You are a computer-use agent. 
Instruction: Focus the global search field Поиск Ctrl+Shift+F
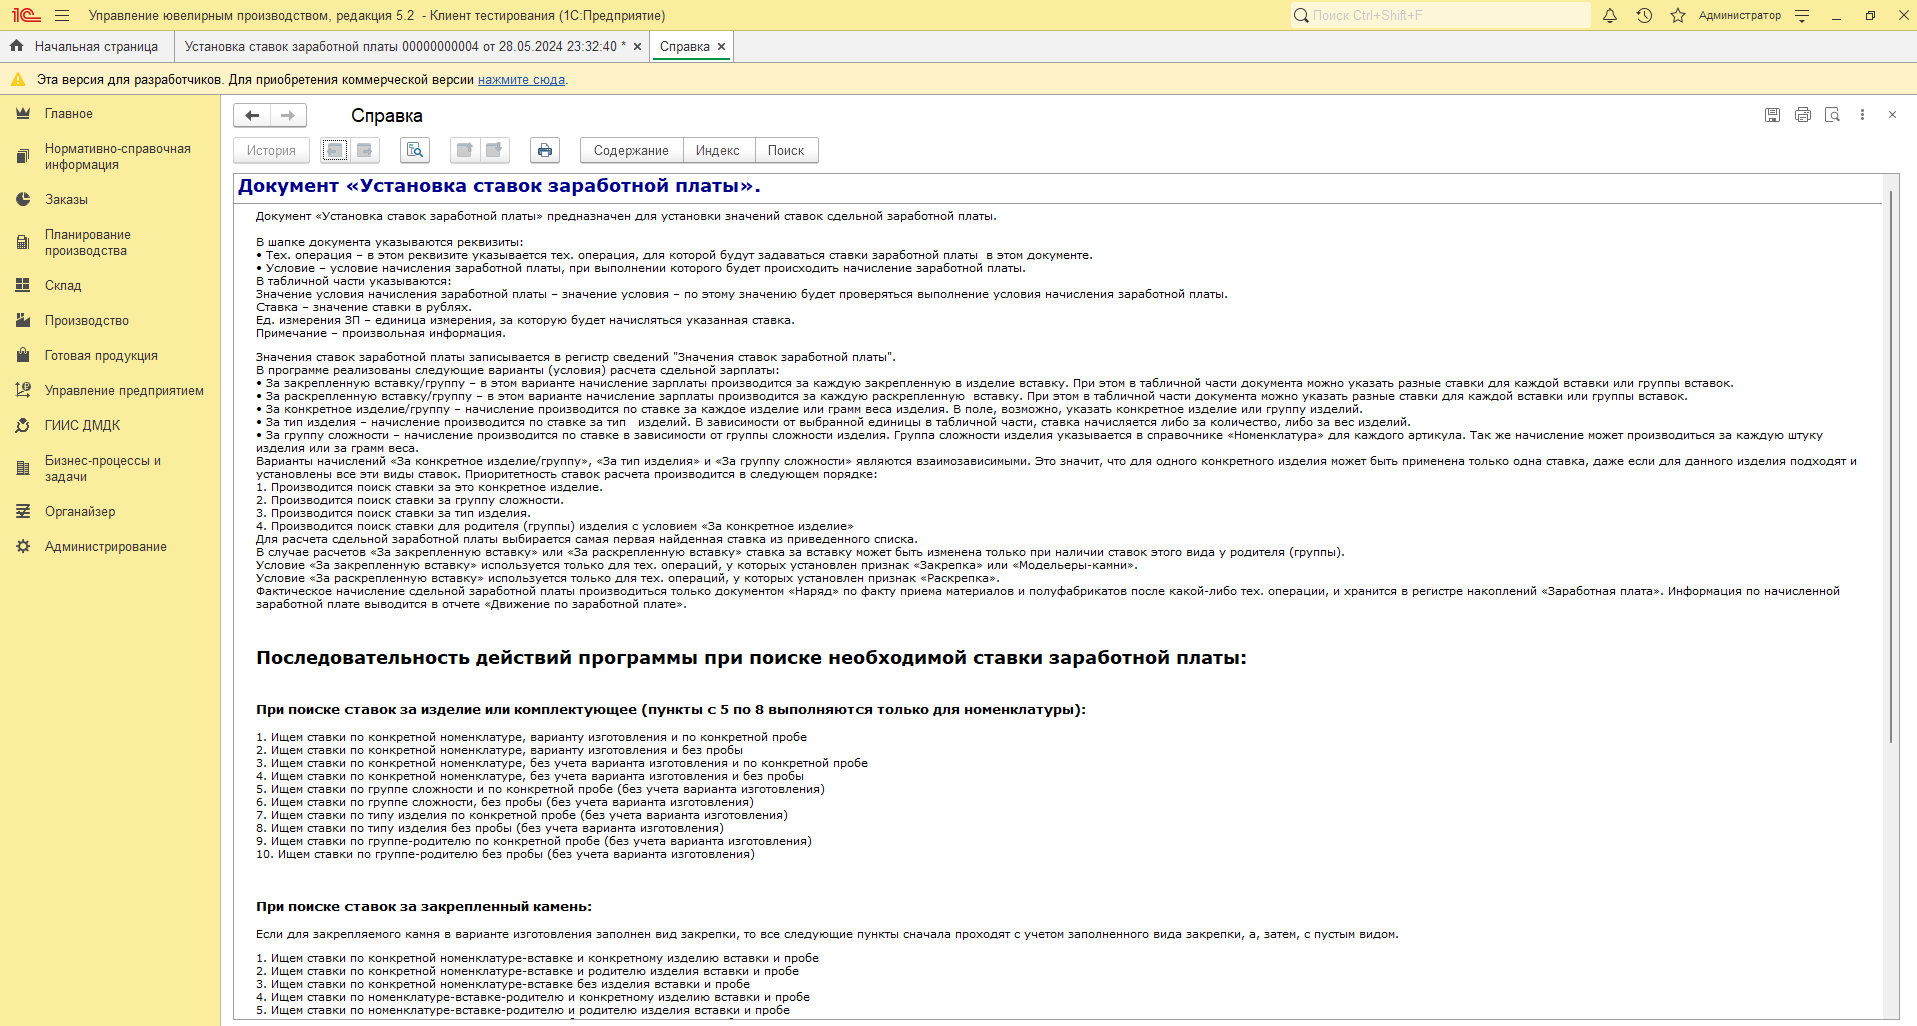[x=1440, y=15]
